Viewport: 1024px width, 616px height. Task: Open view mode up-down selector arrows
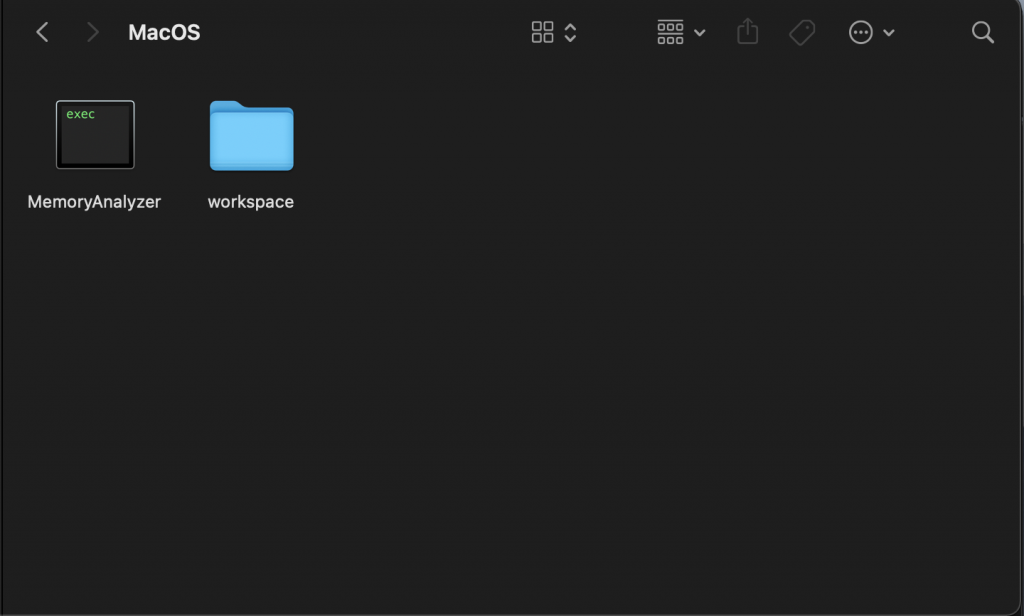click(570, 33)
